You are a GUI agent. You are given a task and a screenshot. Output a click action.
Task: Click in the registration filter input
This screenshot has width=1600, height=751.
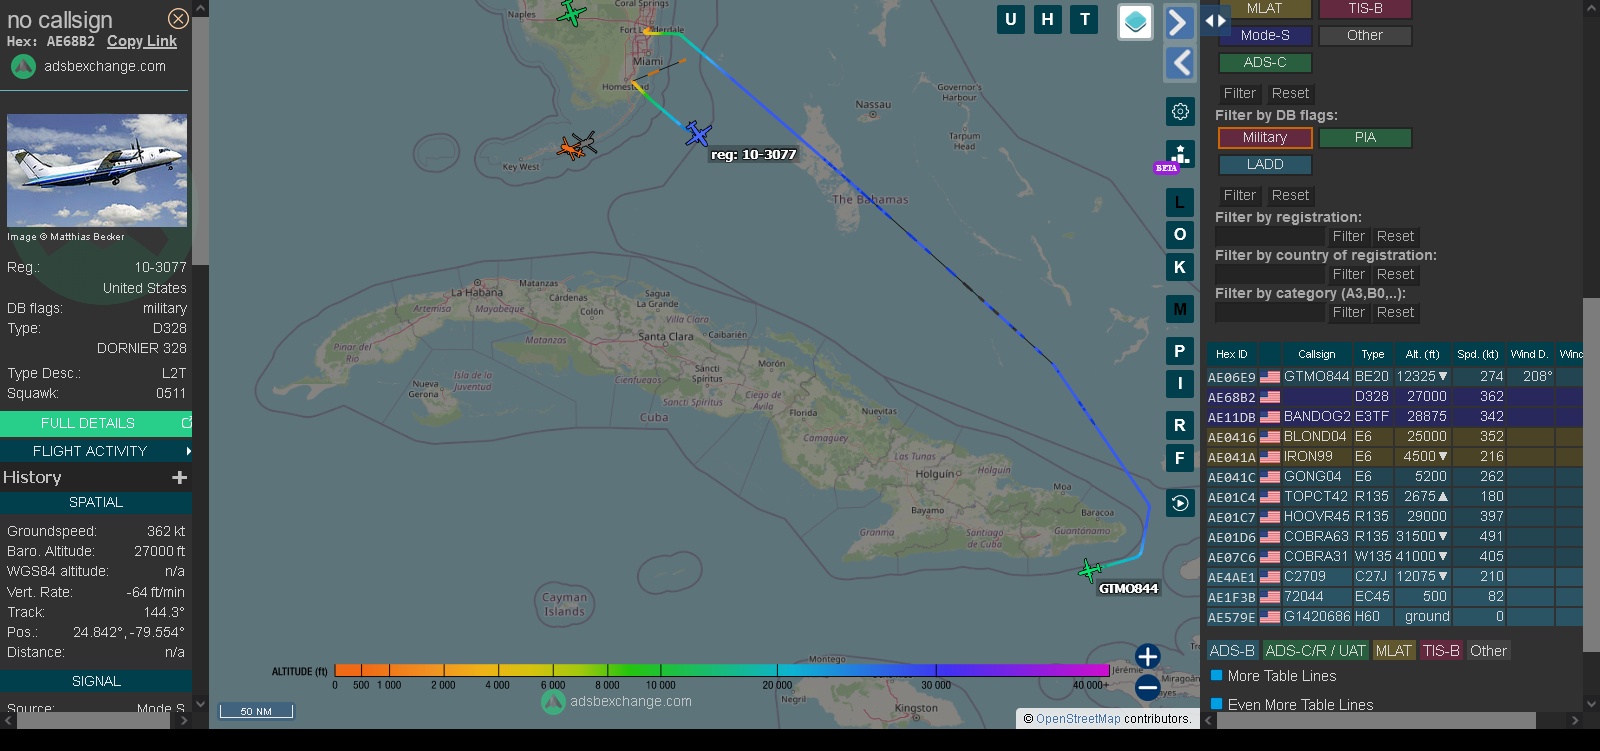[x=1269, y=236]
